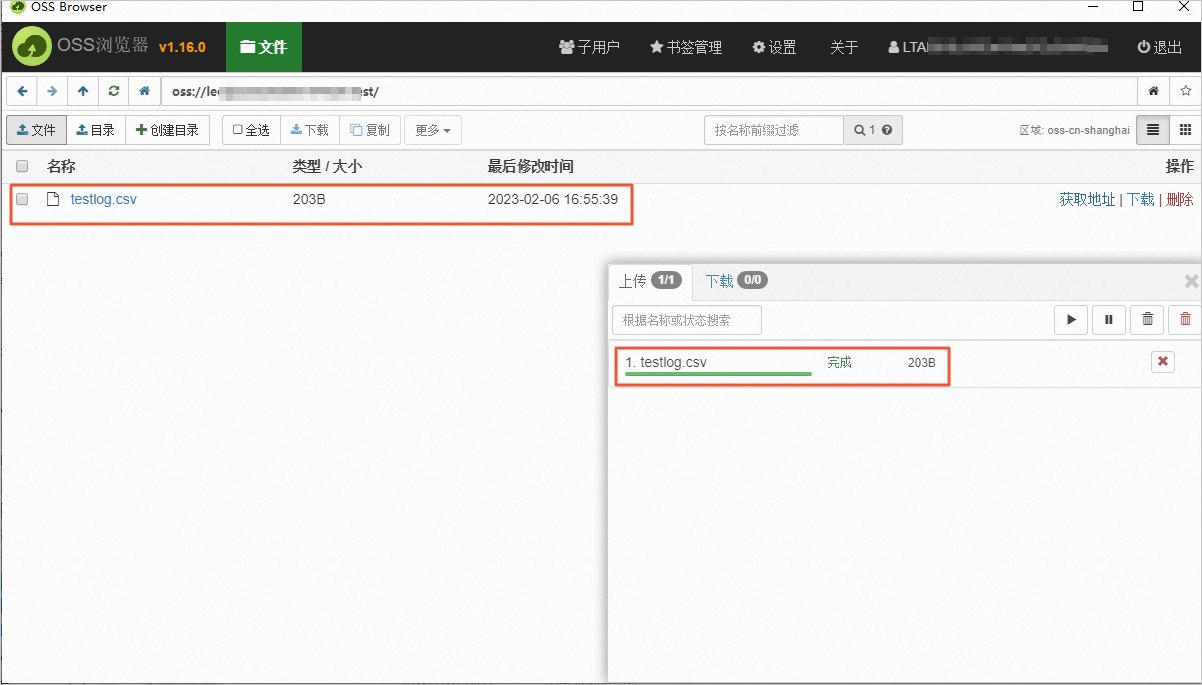
Task: Click the row 下载 download link
Action: [x=1141, y=199]
